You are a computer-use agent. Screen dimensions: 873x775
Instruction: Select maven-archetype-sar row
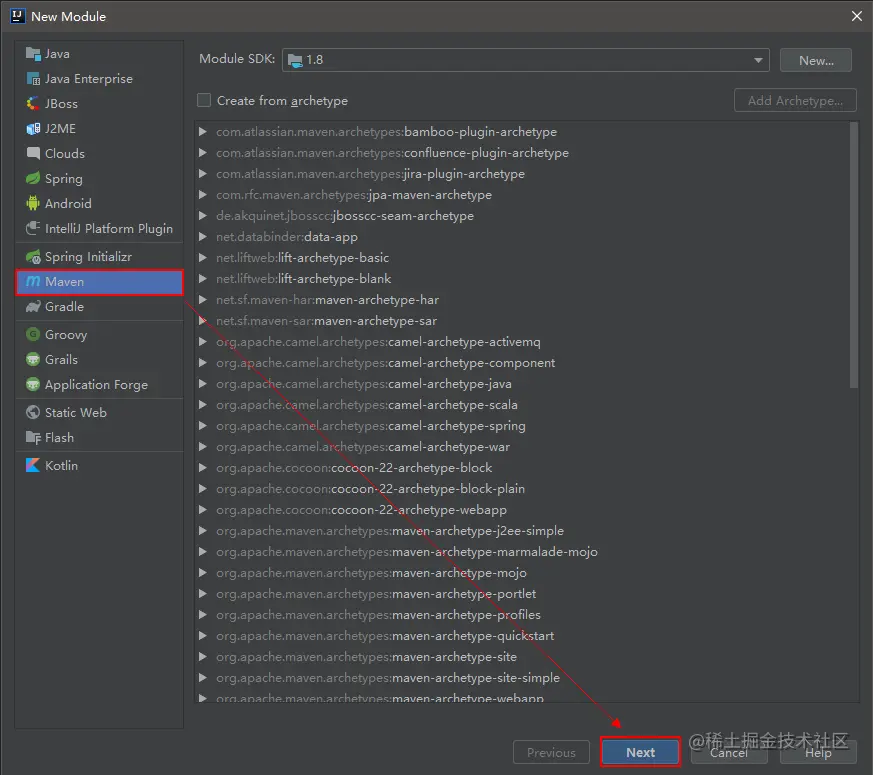pos(523,321)
